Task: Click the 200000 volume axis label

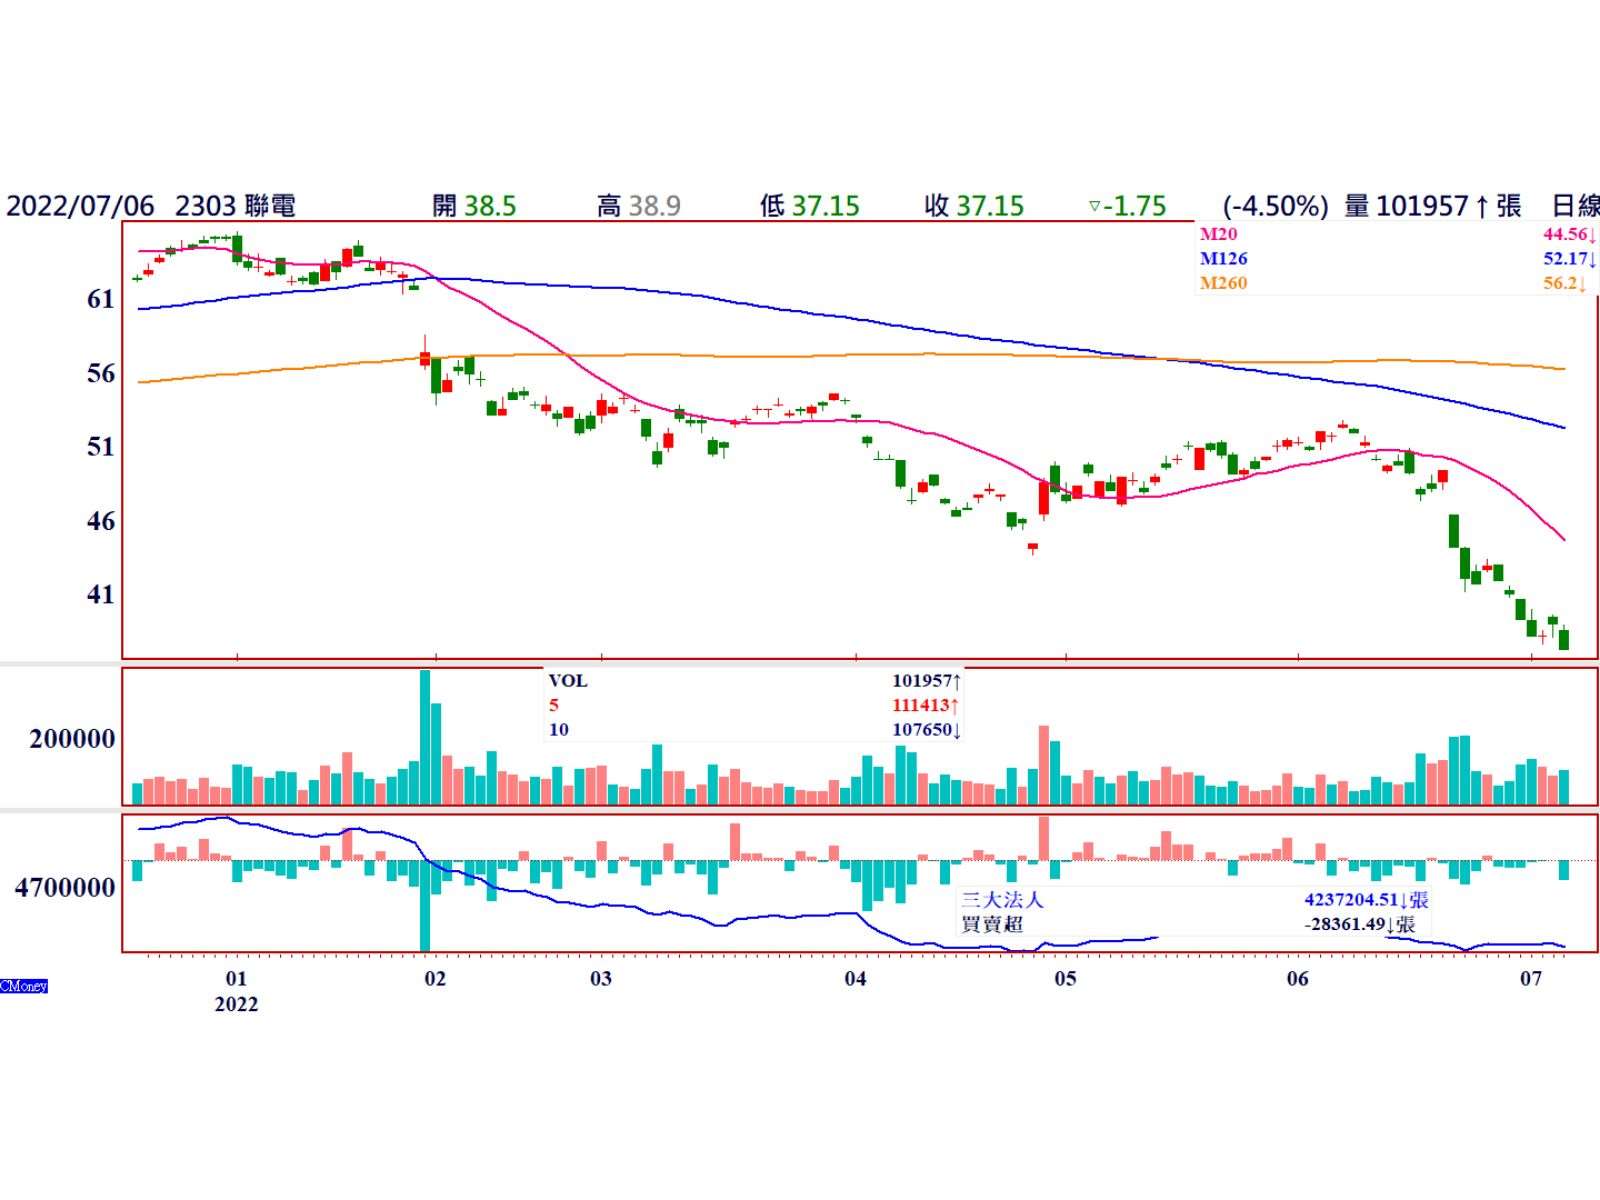Action: click(73, 739)
